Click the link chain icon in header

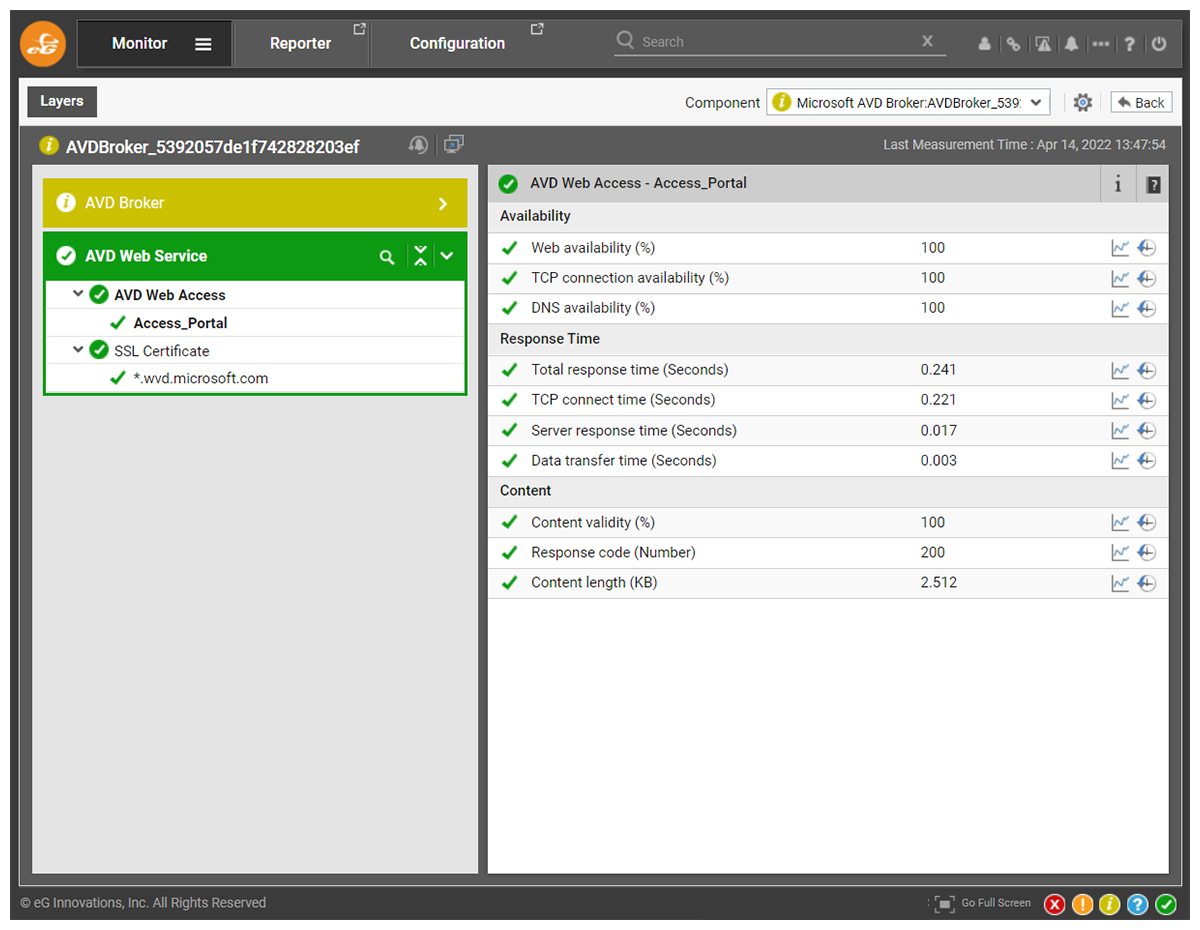1013,44
